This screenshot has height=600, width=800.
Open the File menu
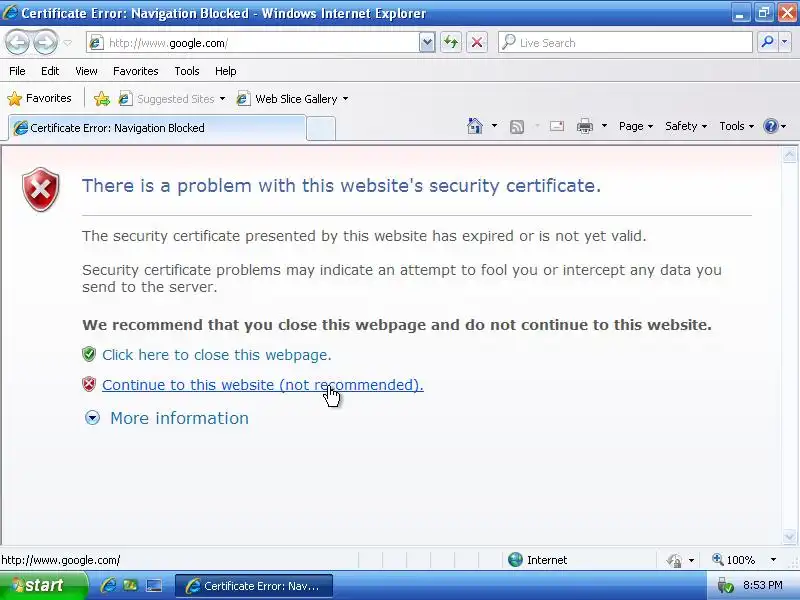(x=17, y=71)
